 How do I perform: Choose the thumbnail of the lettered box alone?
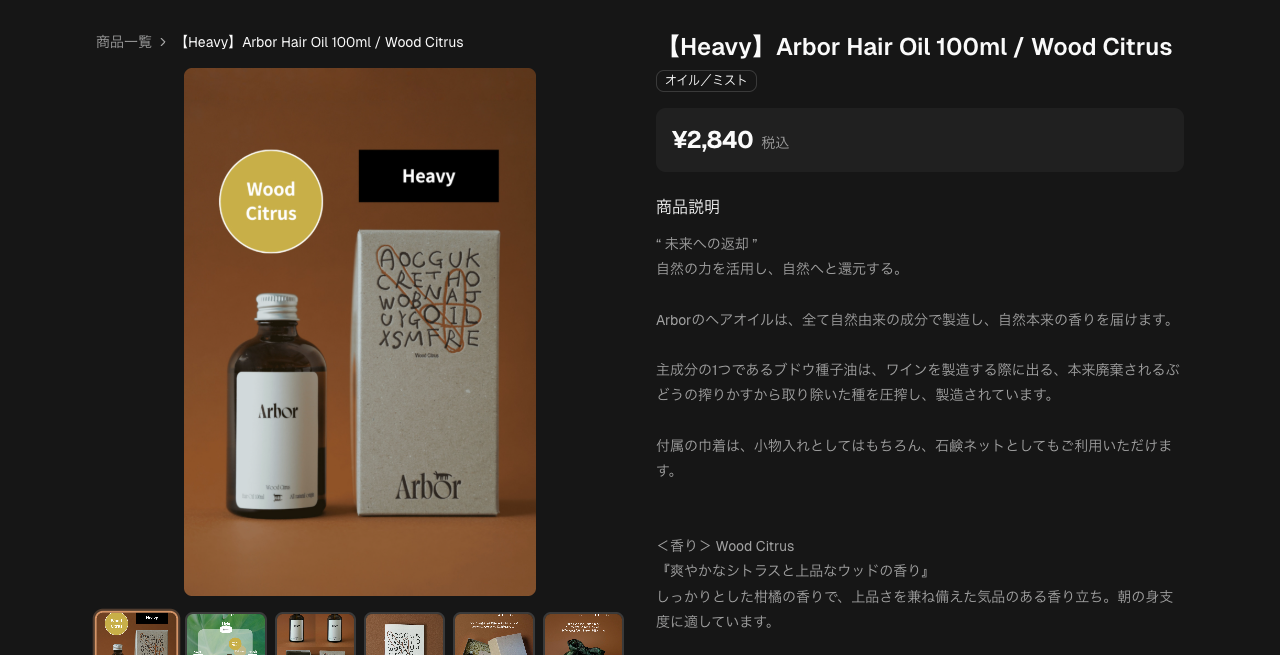pyautogui.click(x=405, y=633)
